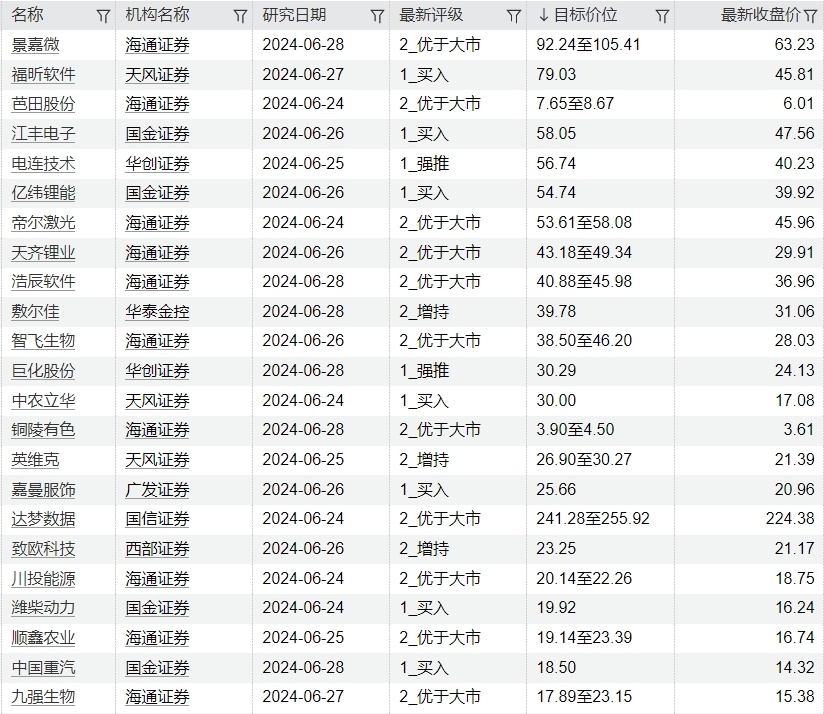Open stock link 景嘉微
Viewport: 824px width, 714px height.
point(36,45)
